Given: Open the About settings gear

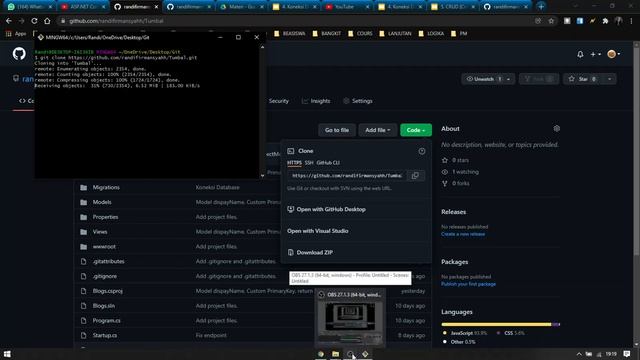Looking at the screenshot, I should point(556,129).
